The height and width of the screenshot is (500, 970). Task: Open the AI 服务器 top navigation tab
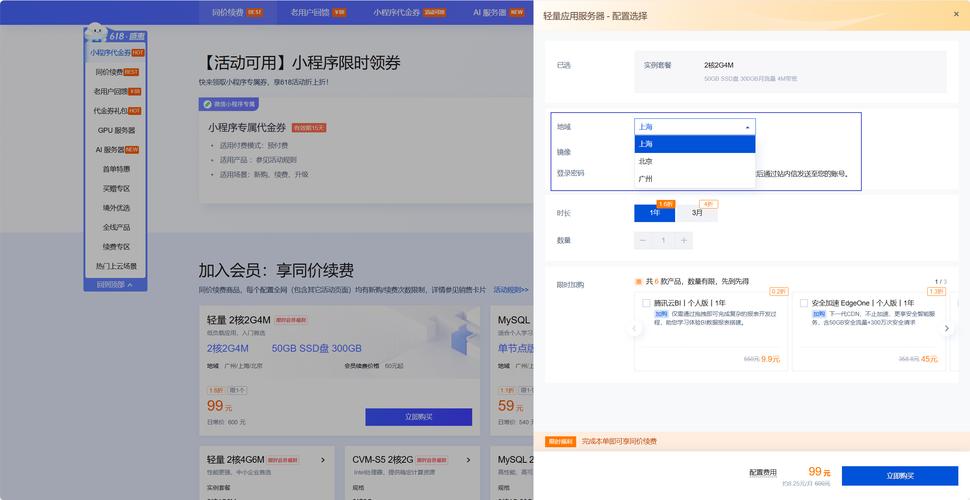click(499, 12)
